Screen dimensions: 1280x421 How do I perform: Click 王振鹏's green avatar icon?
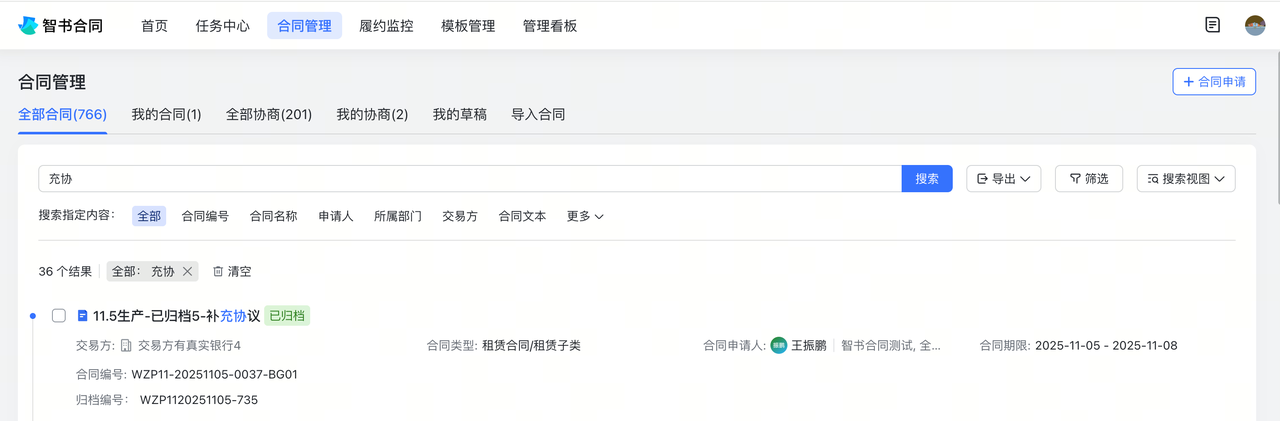pos(779,346)
